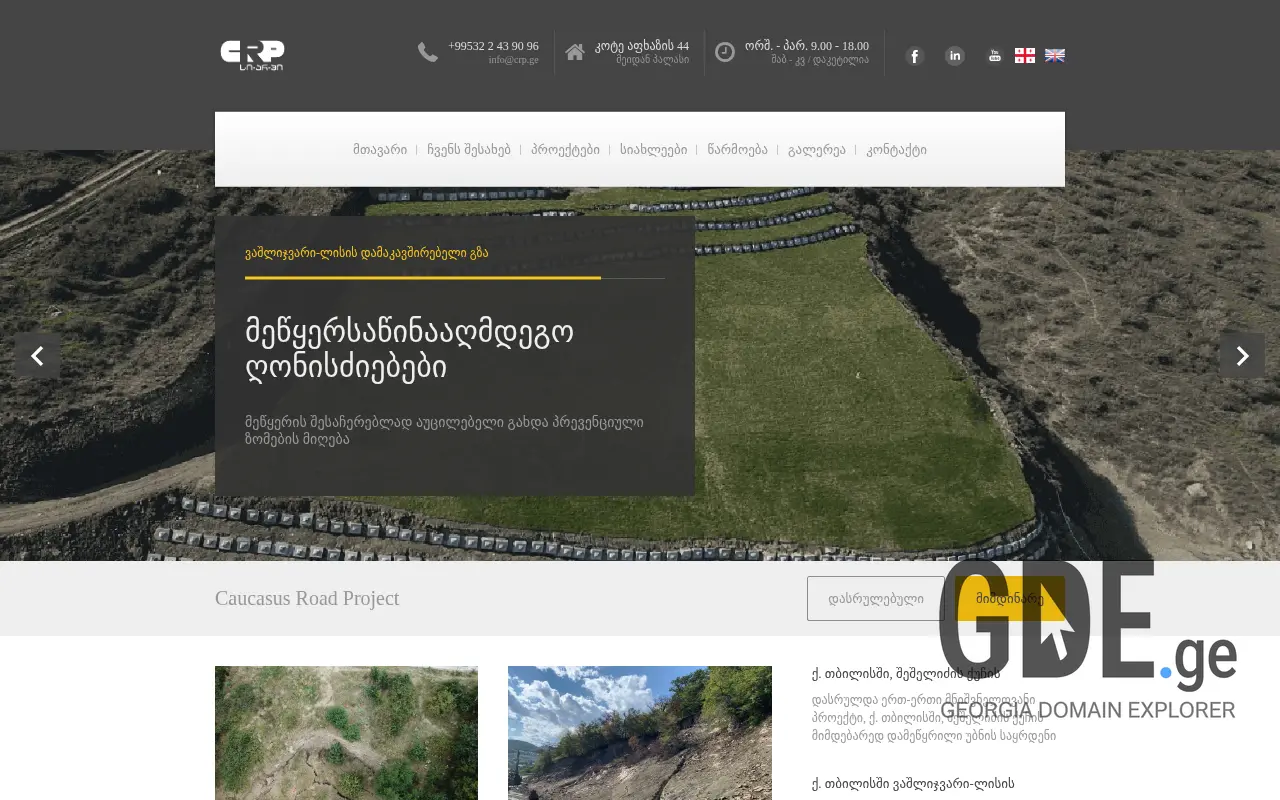The image size is (1280, 800).
Task: Open the წარმოება menu item
Action: tap(739, 149)
